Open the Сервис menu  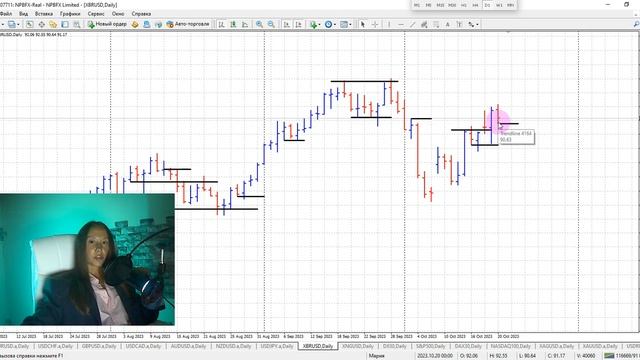(x=96, y=14)
